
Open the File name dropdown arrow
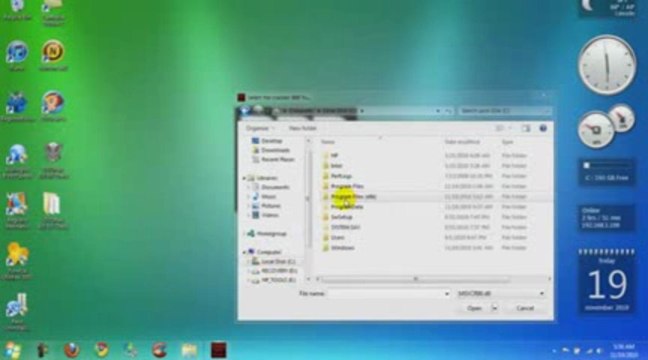click(x=447, y=294)
